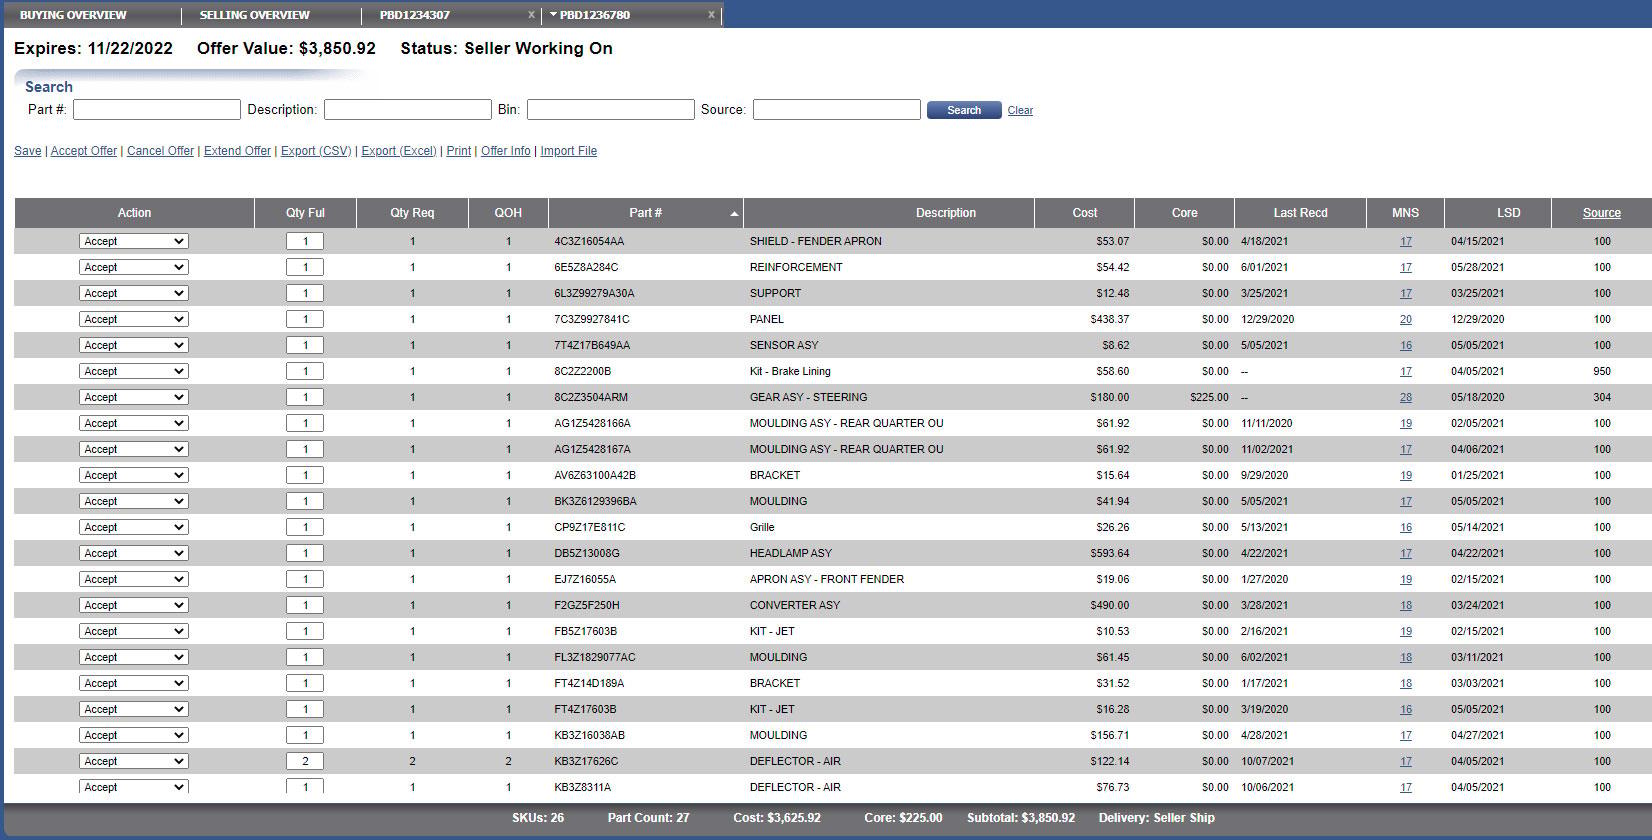1652x840 pixels.
Task: Click the Offer Info link
Action: tap(506, 151)
